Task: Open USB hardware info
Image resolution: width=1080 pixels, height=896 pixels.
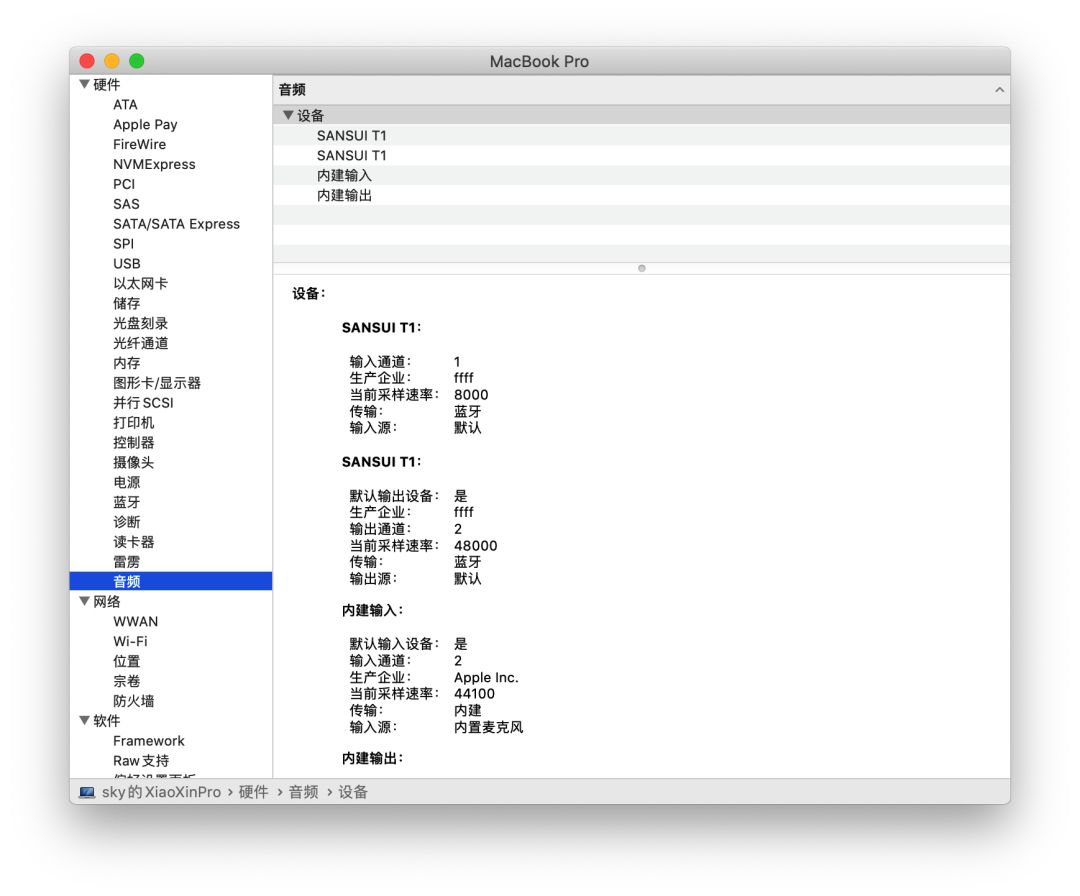Action: [x=127, y=264]
